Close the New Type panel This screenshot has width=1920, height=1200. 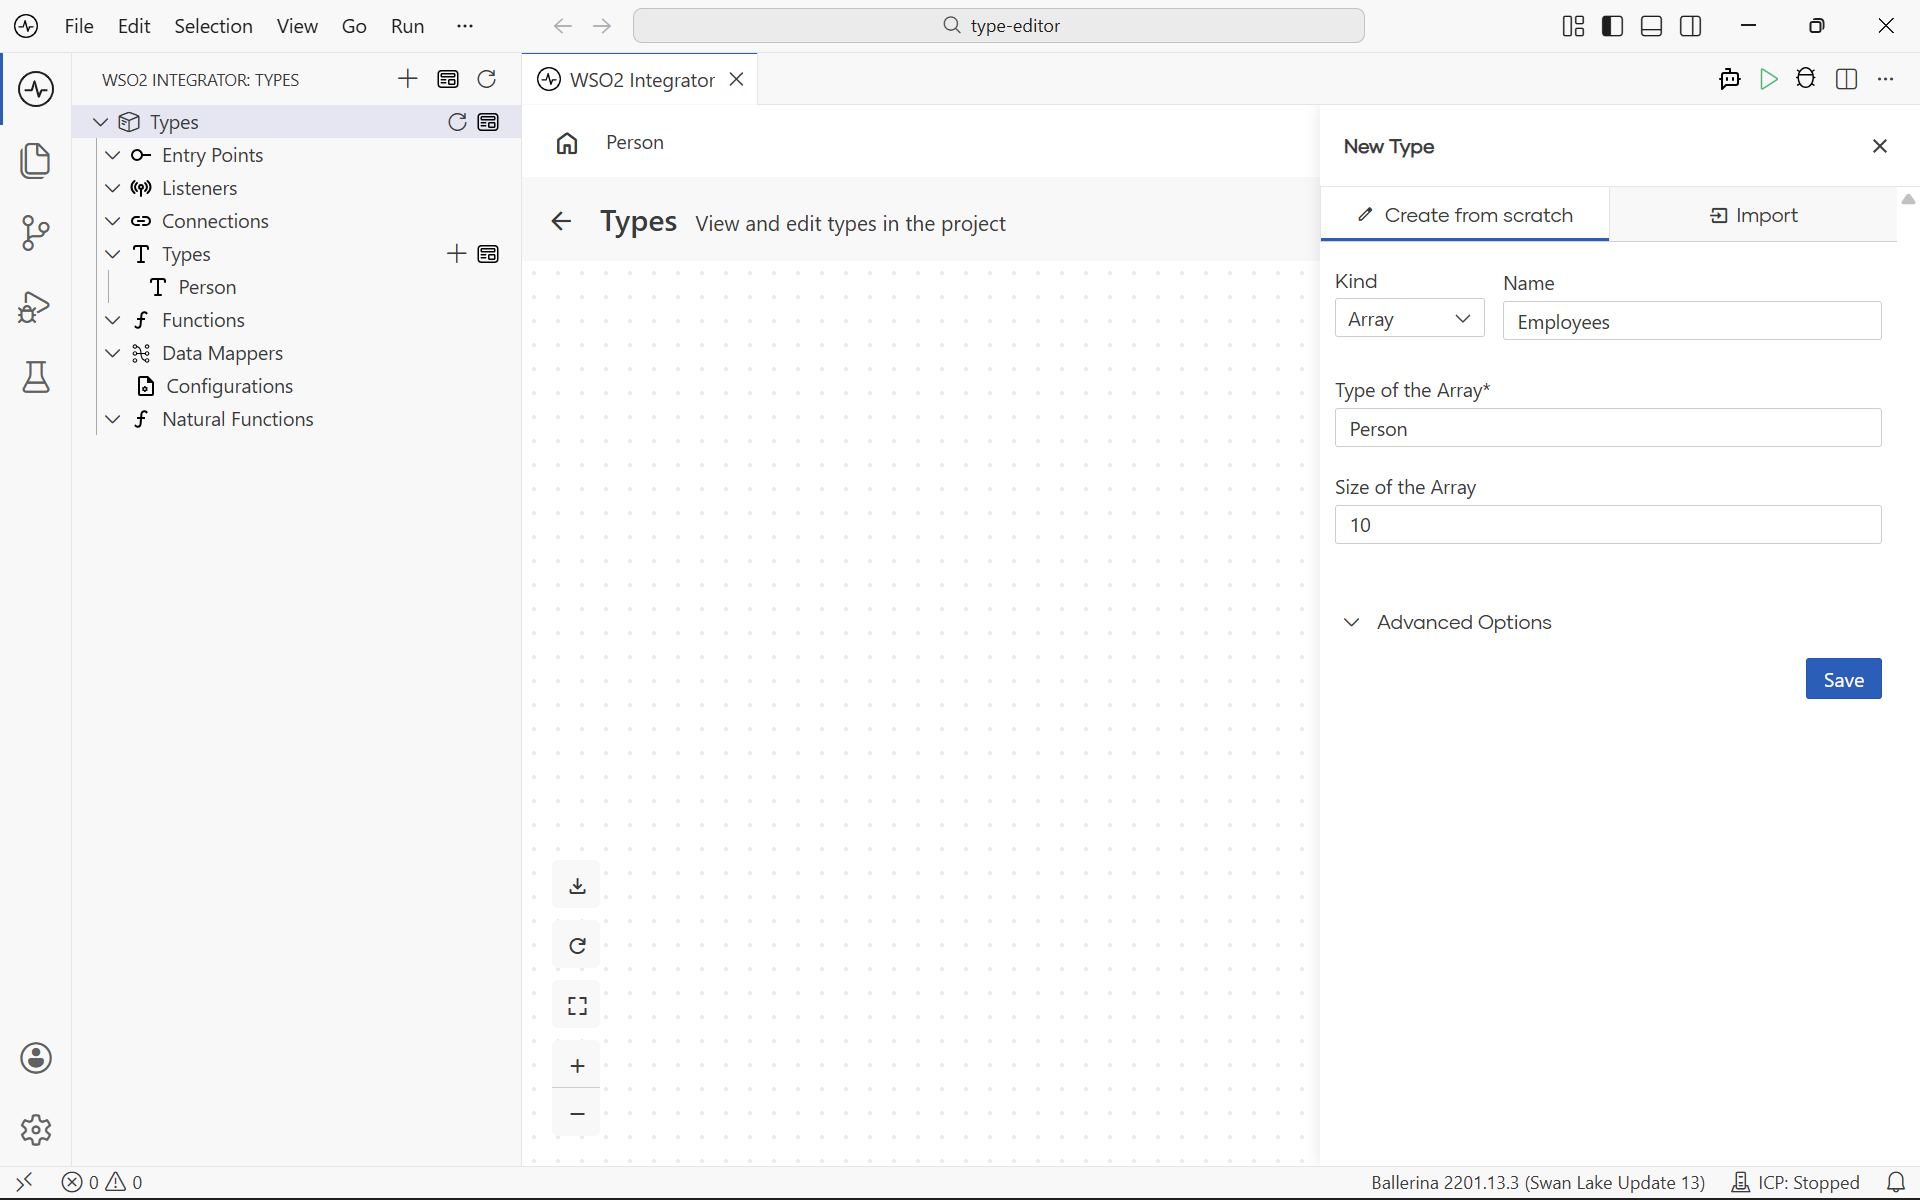click(x=1880, y=146)
